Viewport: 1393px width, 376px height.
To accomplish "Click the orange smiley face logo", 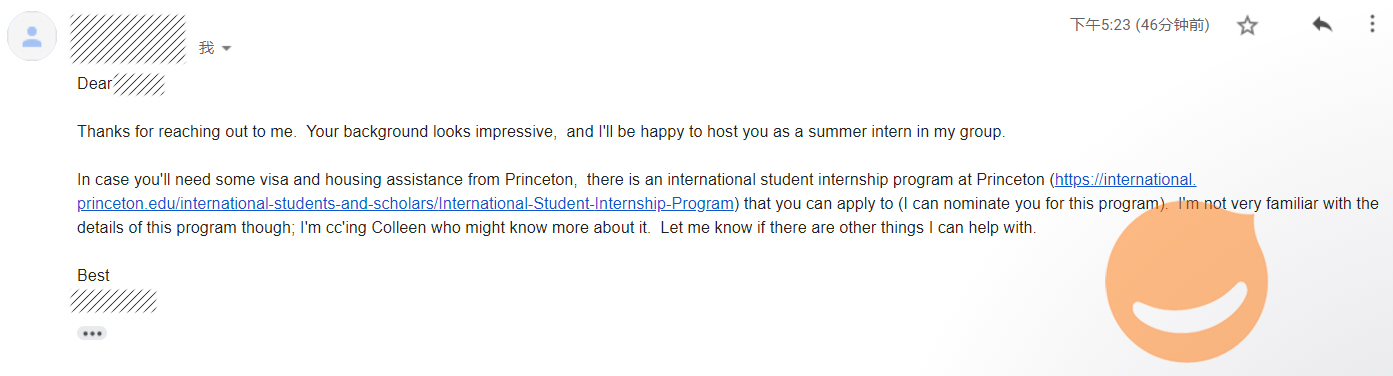I will coord(1187,276).
